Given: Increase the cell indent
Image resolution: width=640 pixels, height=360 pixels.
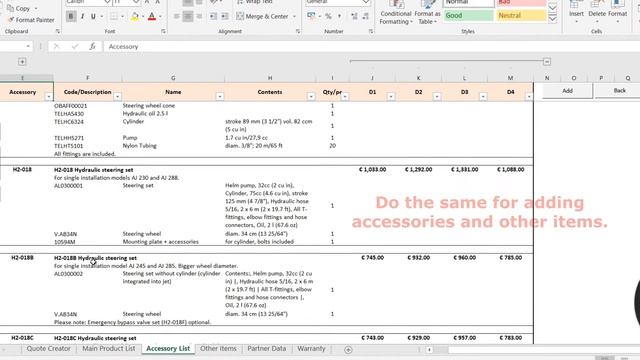Looking at the screenshot, I should click(224, 16).
